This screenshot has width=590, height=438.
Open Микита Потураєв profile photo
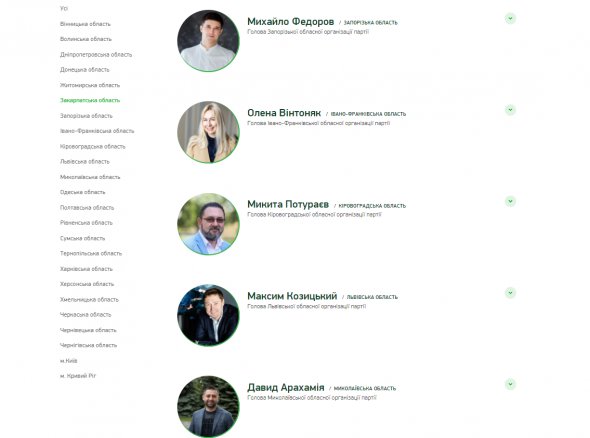(208, 224)
